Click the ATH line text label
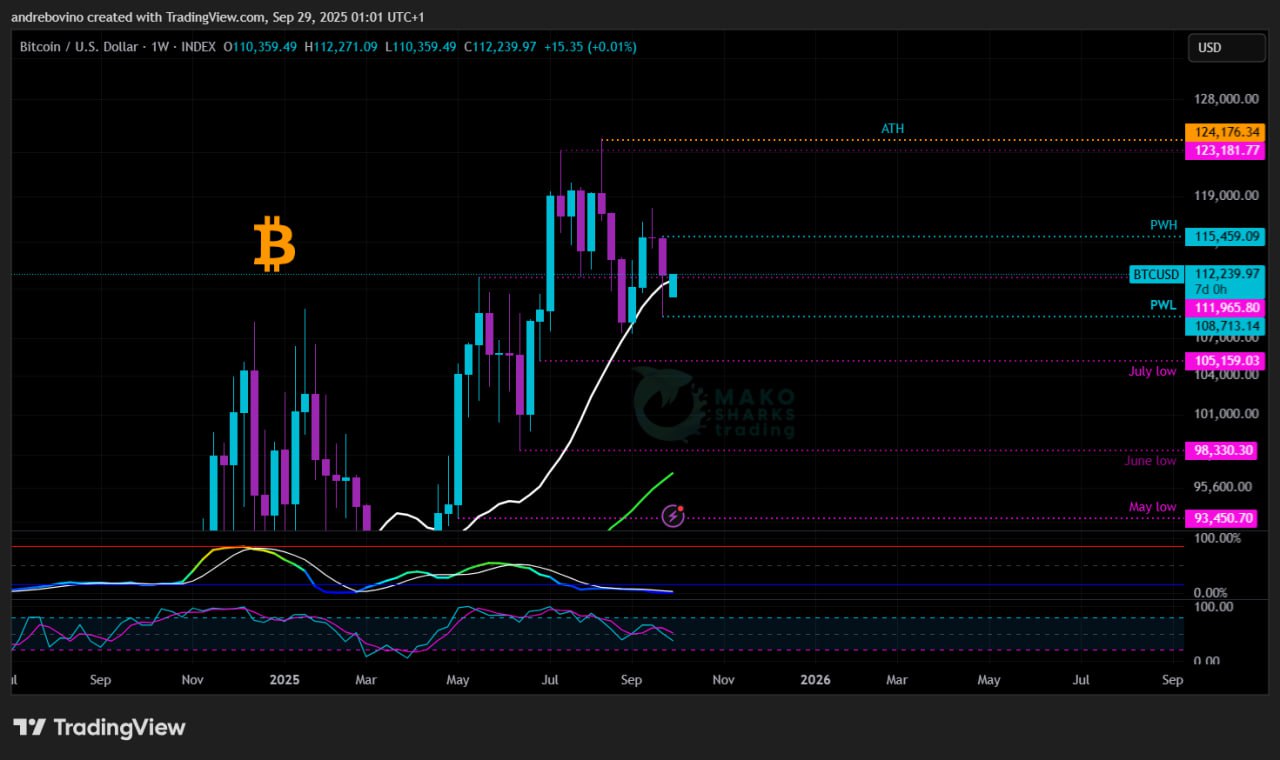1280x760 pixels. point(892,129)
